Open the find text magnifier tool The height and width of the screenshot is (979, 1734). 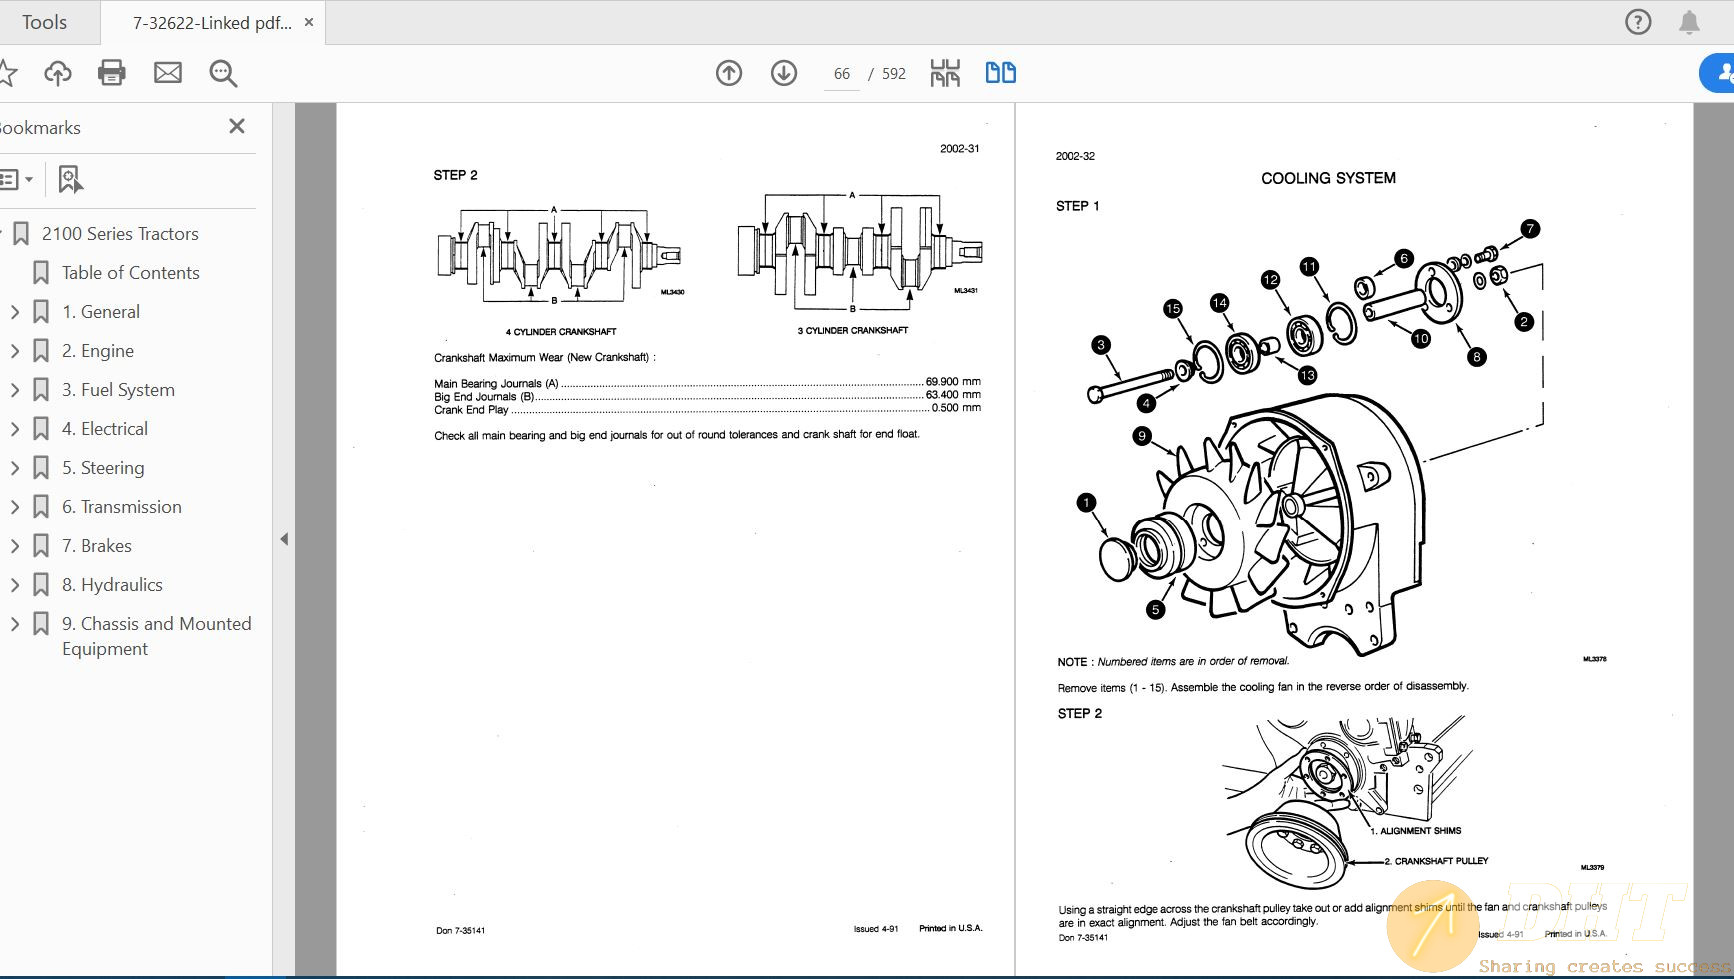pos(222,73)
